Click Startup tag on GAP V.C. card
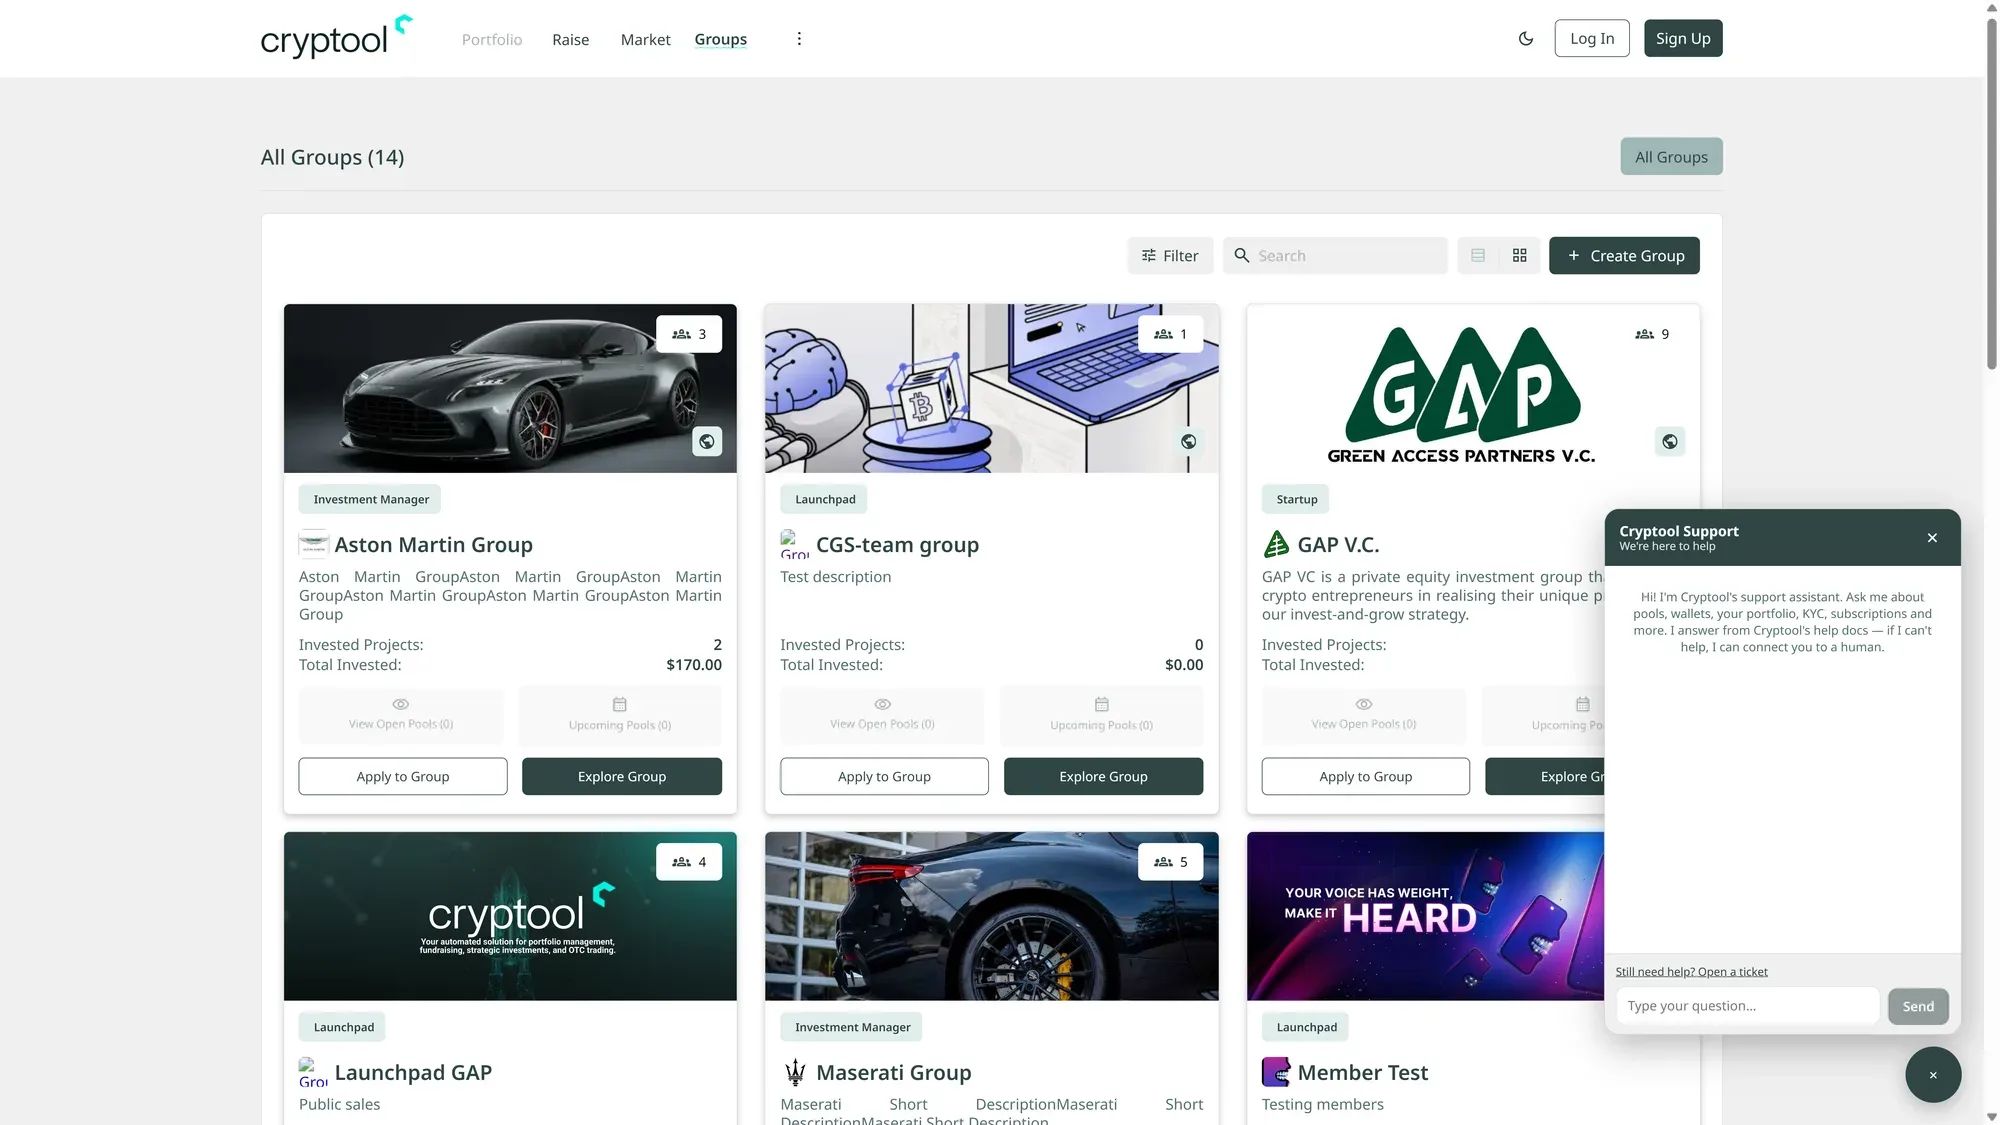2000x1125 pixels. (x=1297, y=499)
